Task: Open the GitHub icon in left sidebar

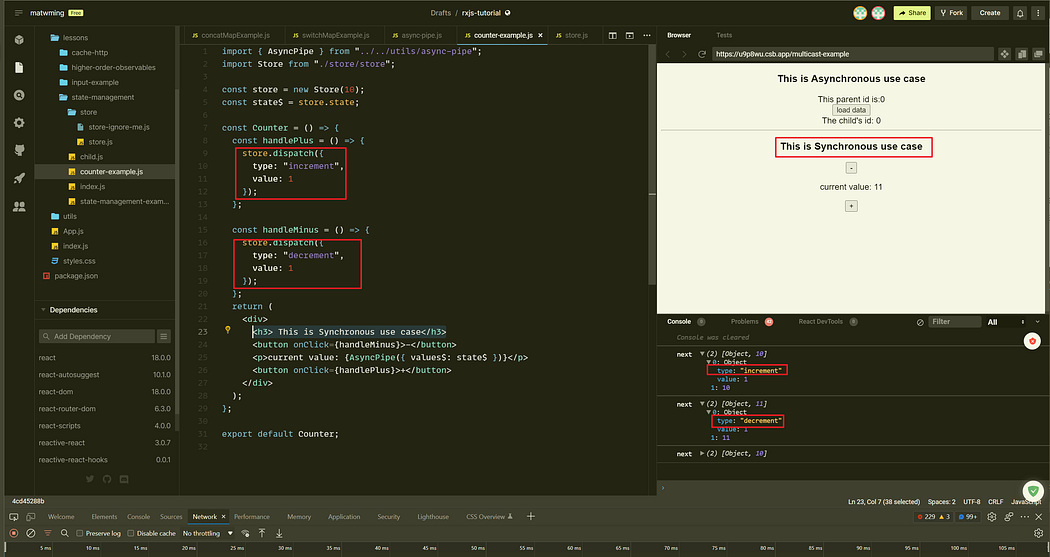Action: [x=19, y=151]
